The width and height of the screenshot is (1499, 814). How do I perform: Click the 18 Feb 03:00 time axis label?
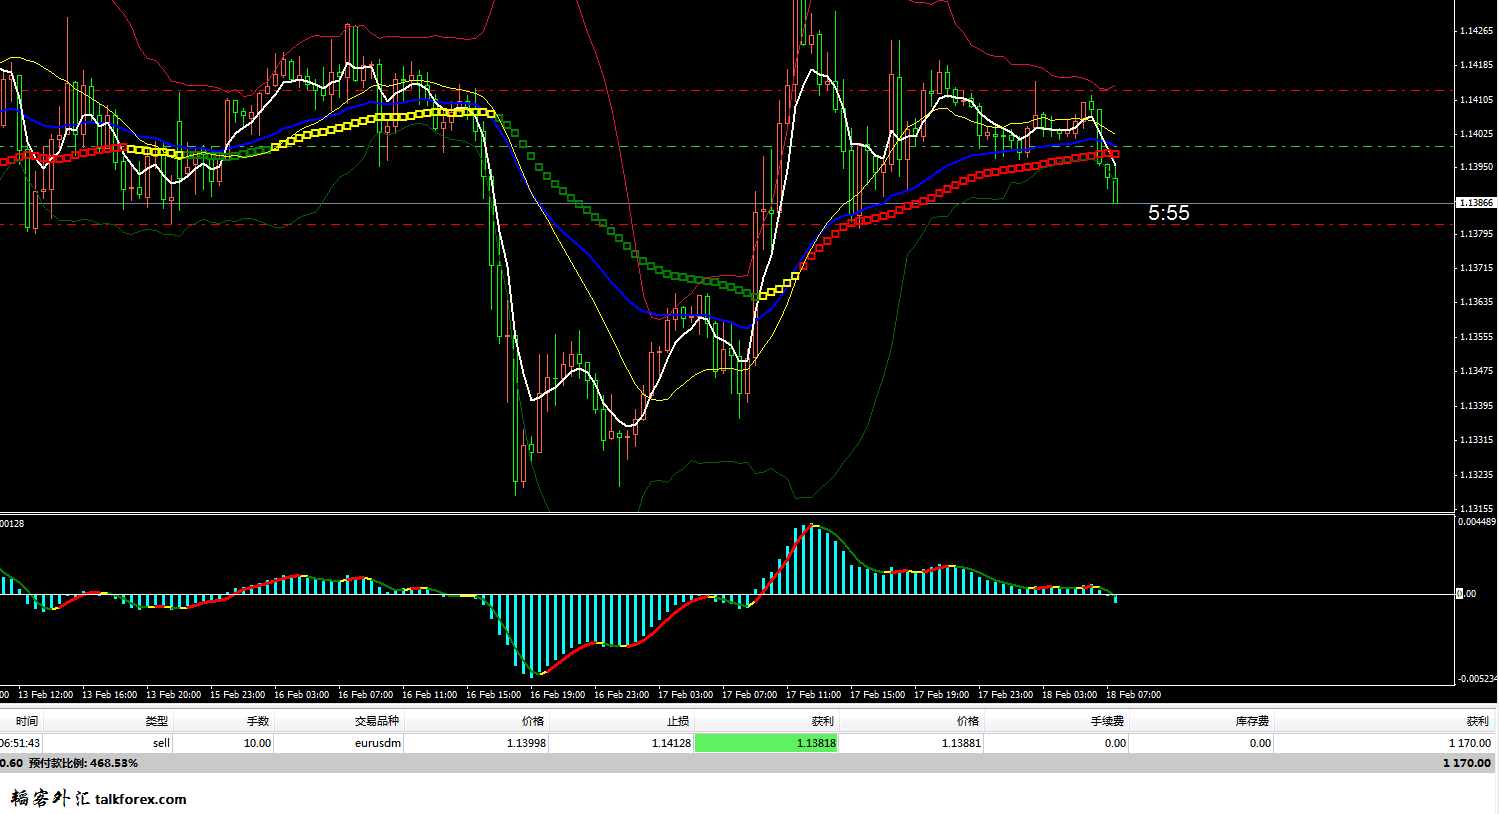tap(1069, 694)
